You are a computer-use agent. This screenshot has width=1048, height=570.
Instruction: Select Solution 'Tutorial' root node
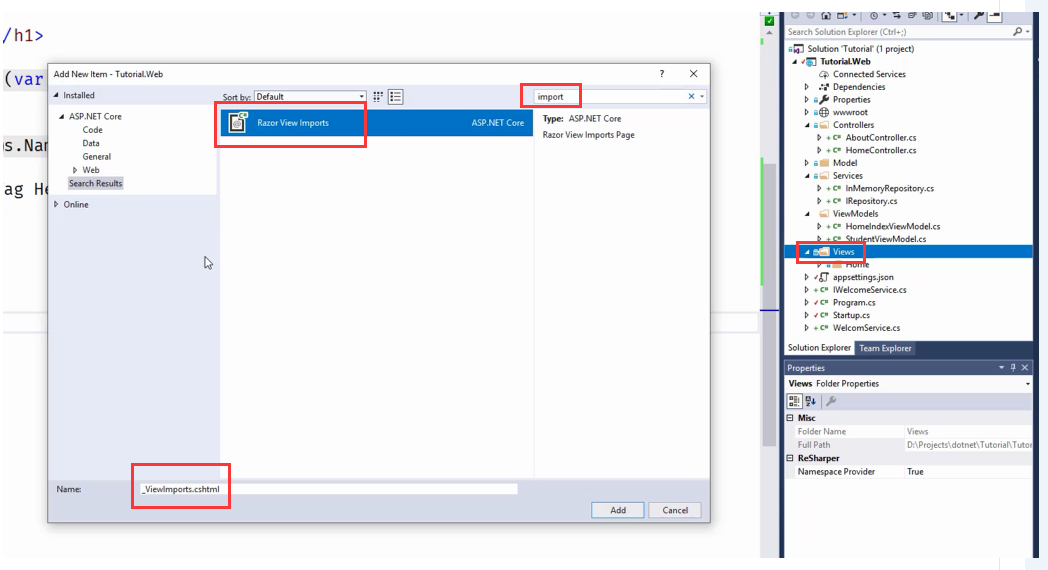(860, 49)
